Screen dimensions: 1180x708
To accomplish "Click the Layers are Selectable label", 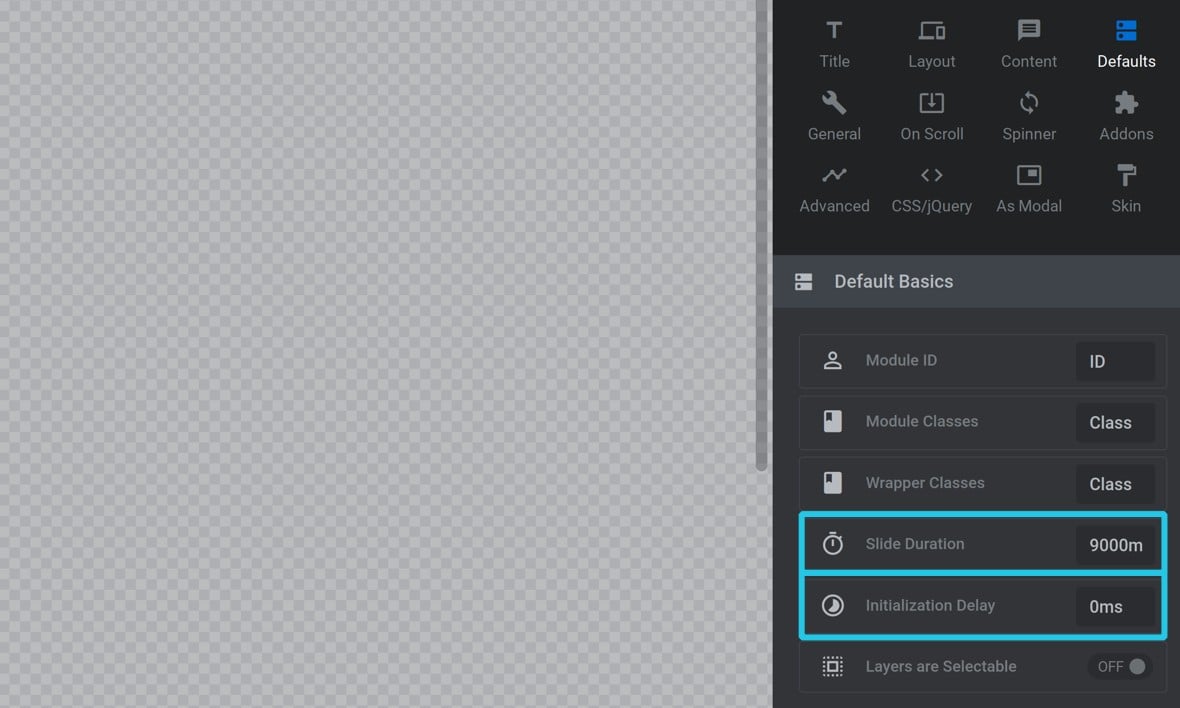I will tap(941, 667).
